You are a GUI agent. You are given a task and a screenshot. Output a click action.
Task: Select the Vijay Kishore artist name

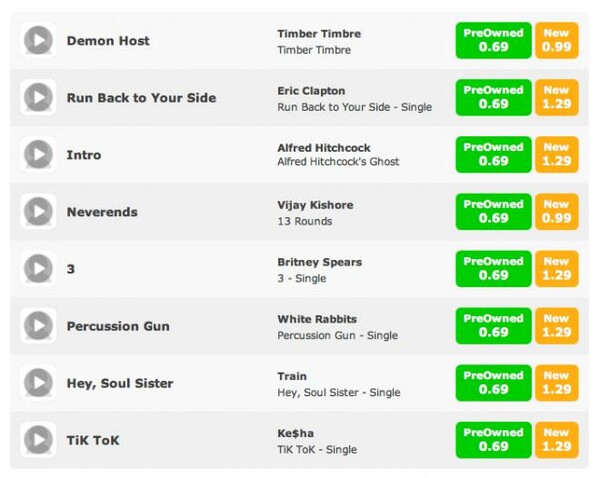point(315,205)
